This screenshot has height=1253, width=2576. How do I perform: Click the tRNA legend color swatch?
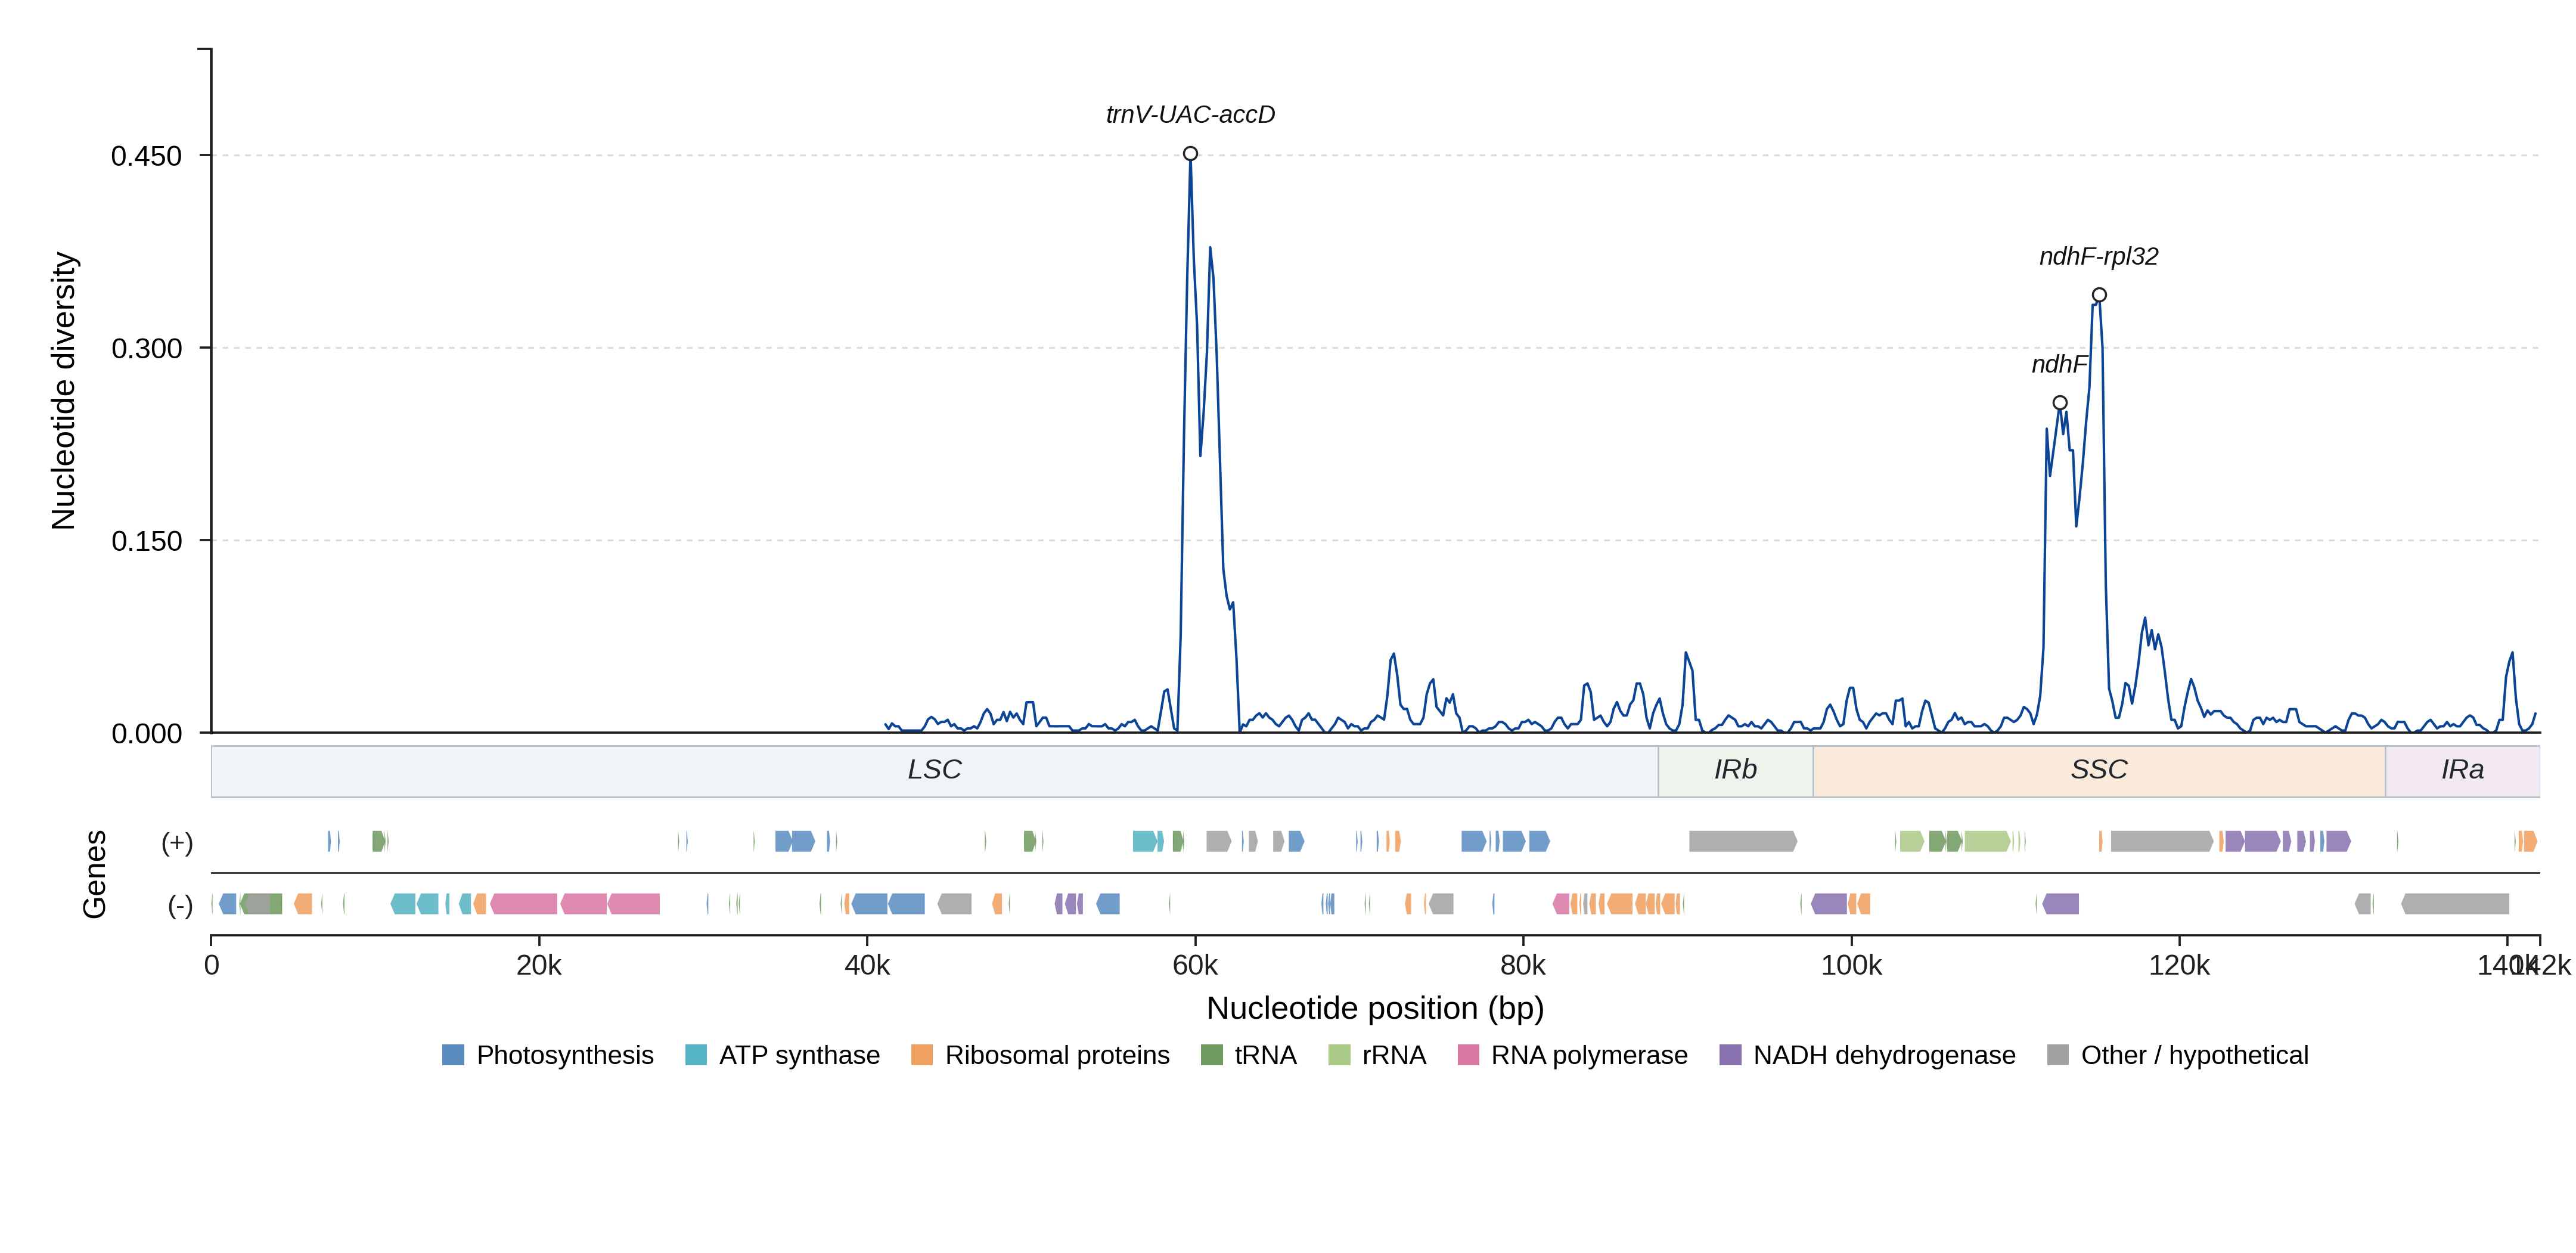(x=1212, y=1055)
